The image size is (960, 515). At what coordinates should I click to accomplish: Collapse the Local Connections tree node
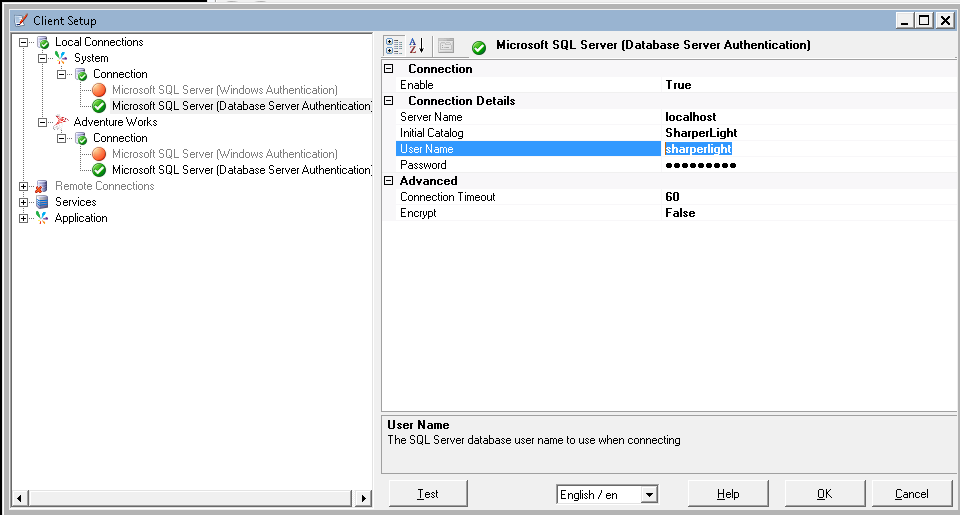pyautogui.click(x=23, y=42)
